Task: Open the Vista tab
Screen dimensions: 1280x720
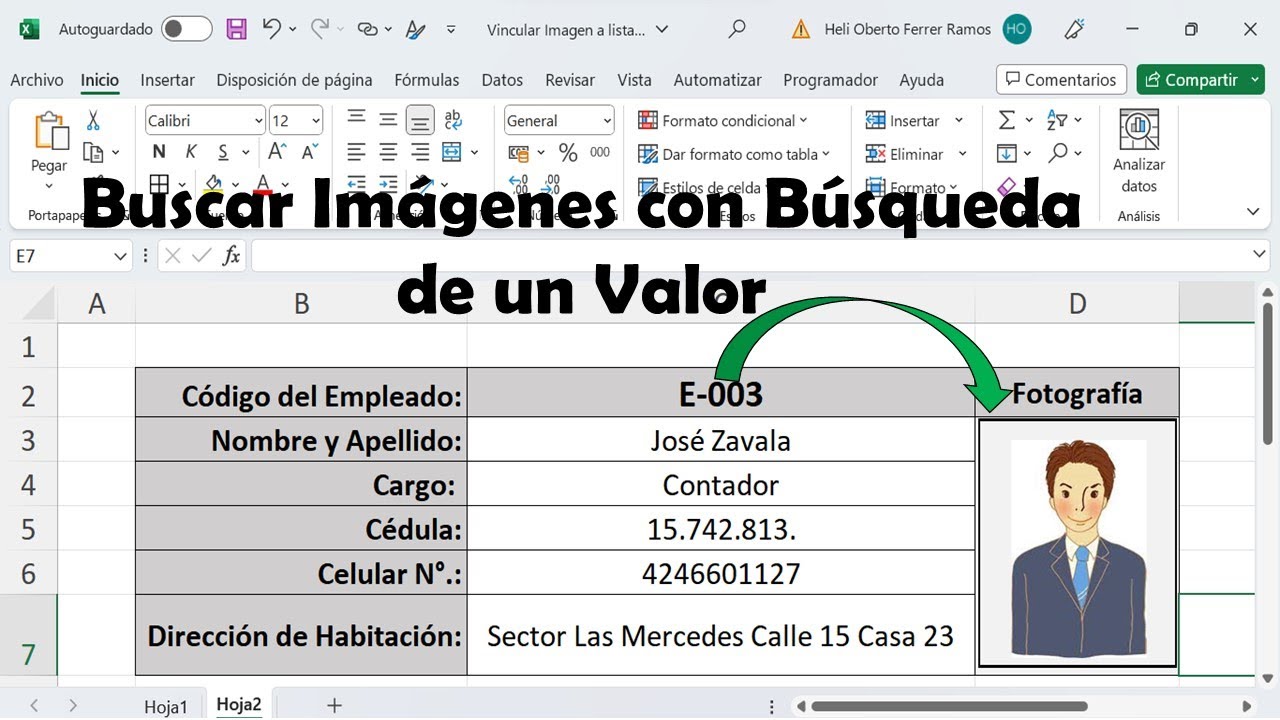Action: [634, 80]
